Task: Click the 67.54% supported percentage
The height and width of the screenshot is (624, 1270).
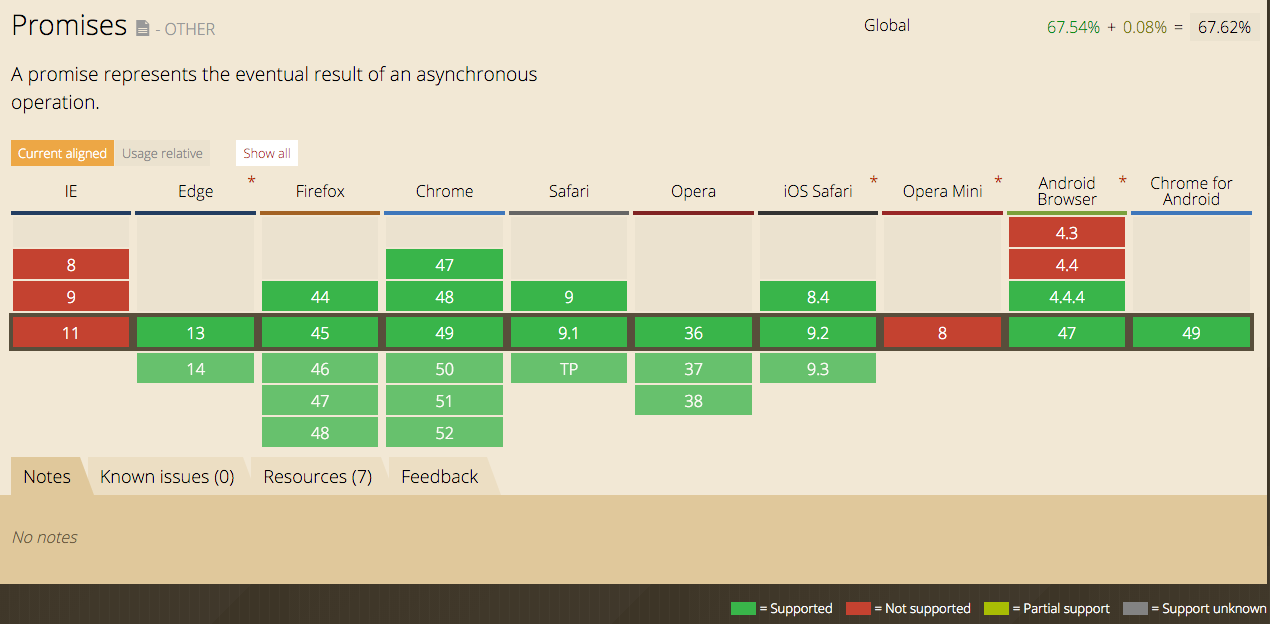Action: 1073,27
